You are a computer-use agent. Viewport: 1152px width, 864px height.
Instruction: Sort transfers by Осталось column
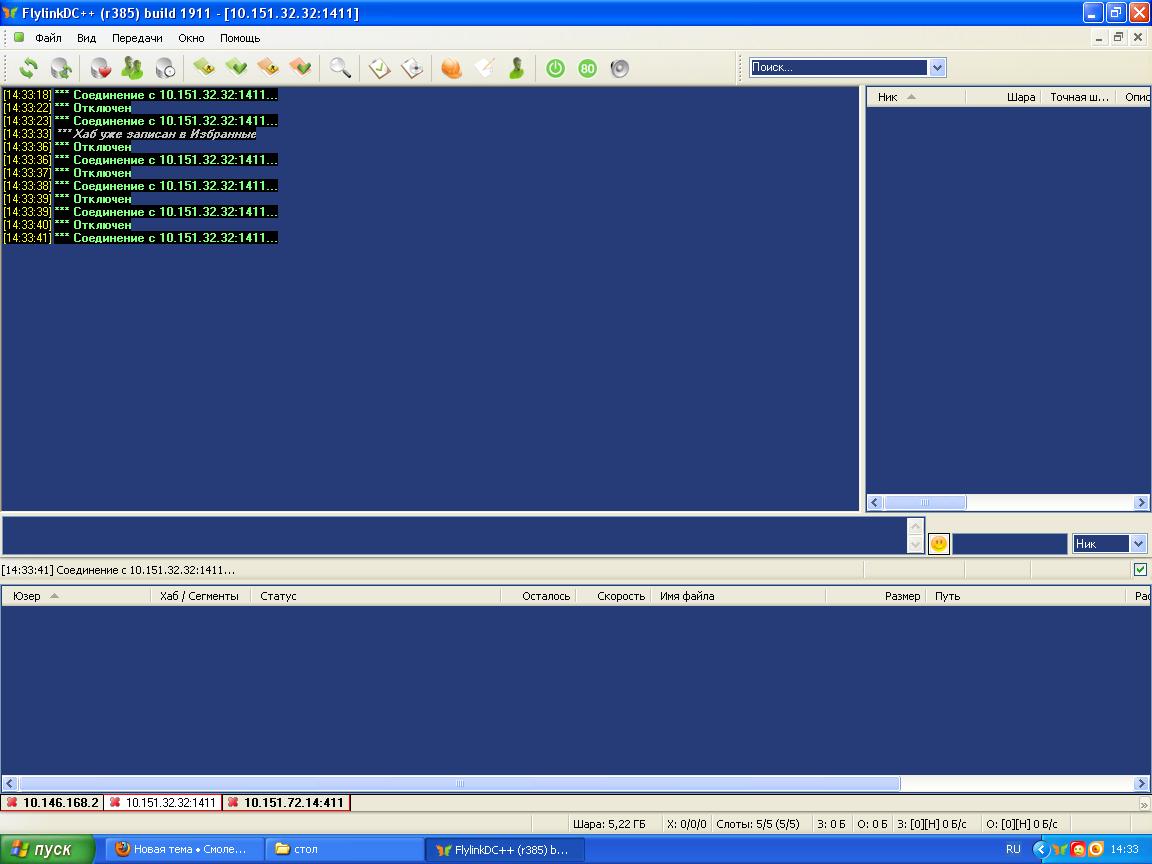(538, 596)
